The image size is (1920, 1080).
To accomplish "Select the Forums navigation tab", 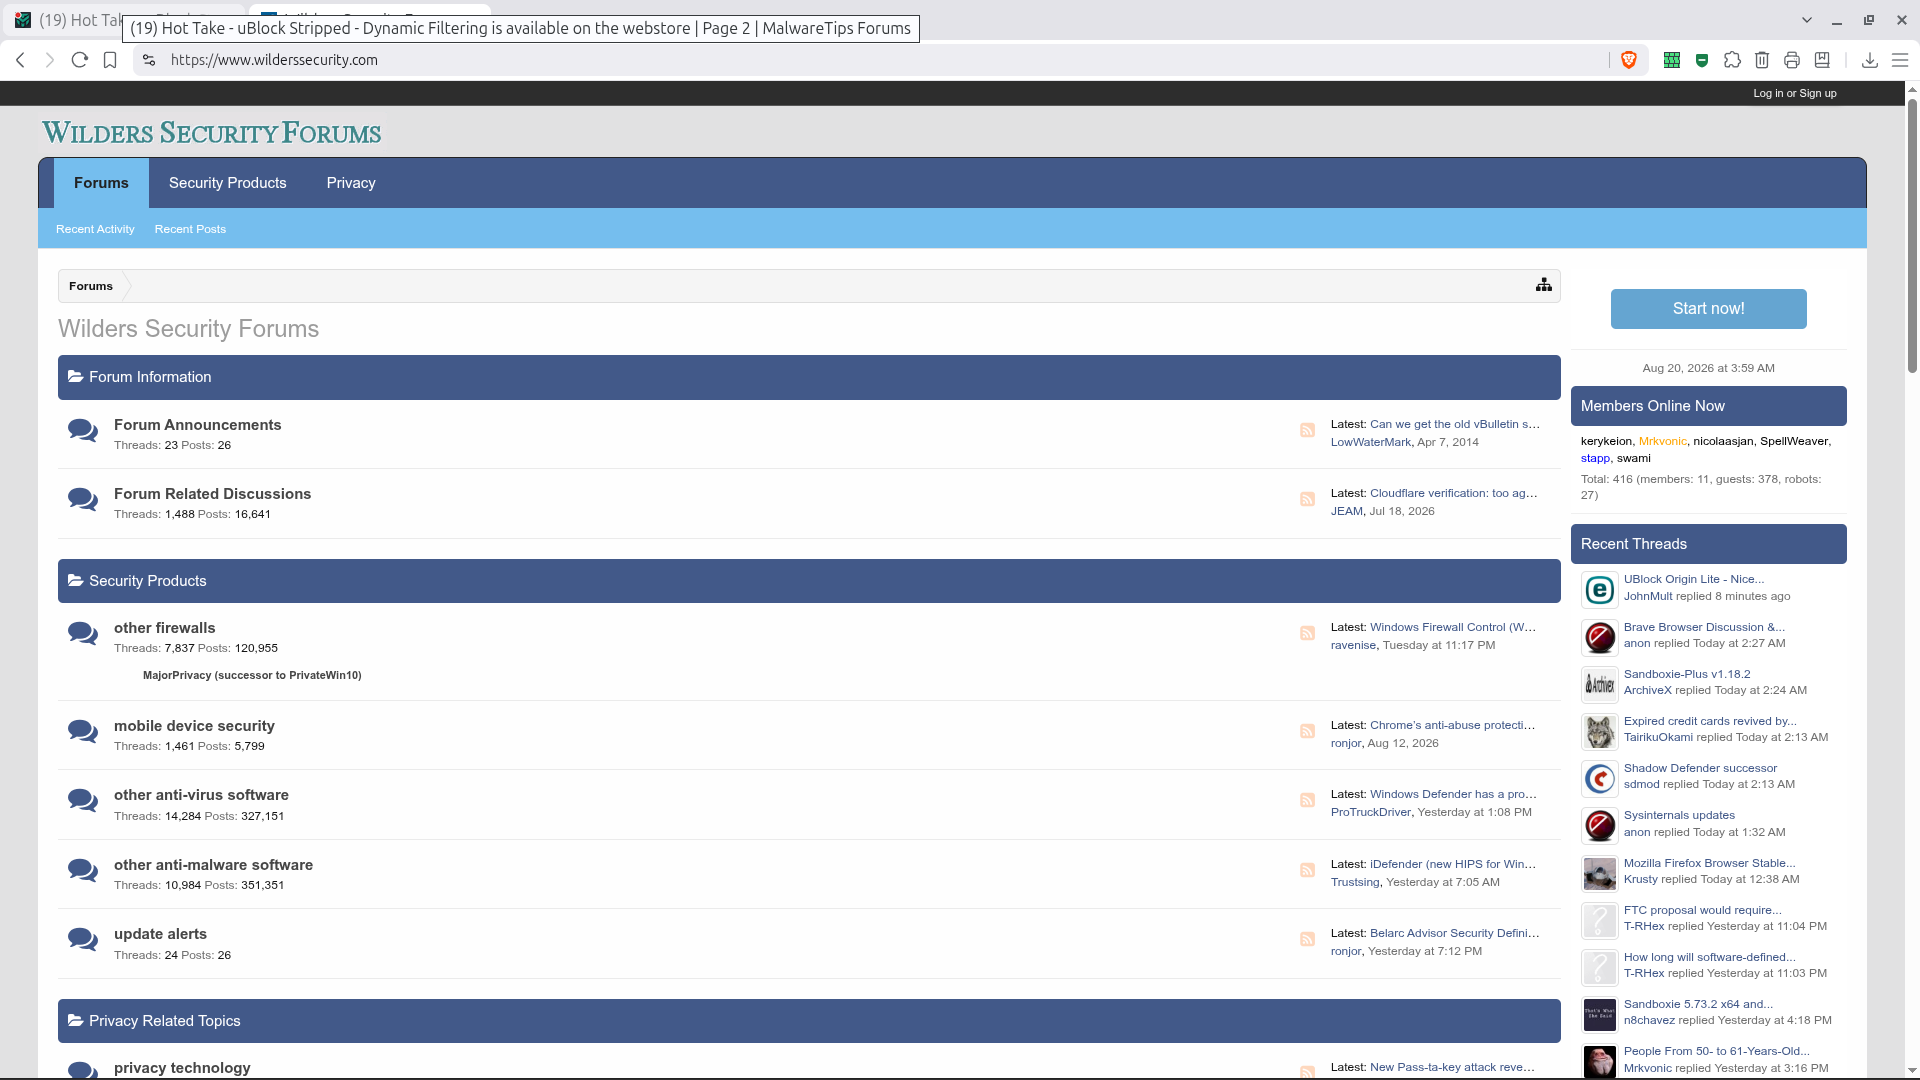I will pos(101,183).
